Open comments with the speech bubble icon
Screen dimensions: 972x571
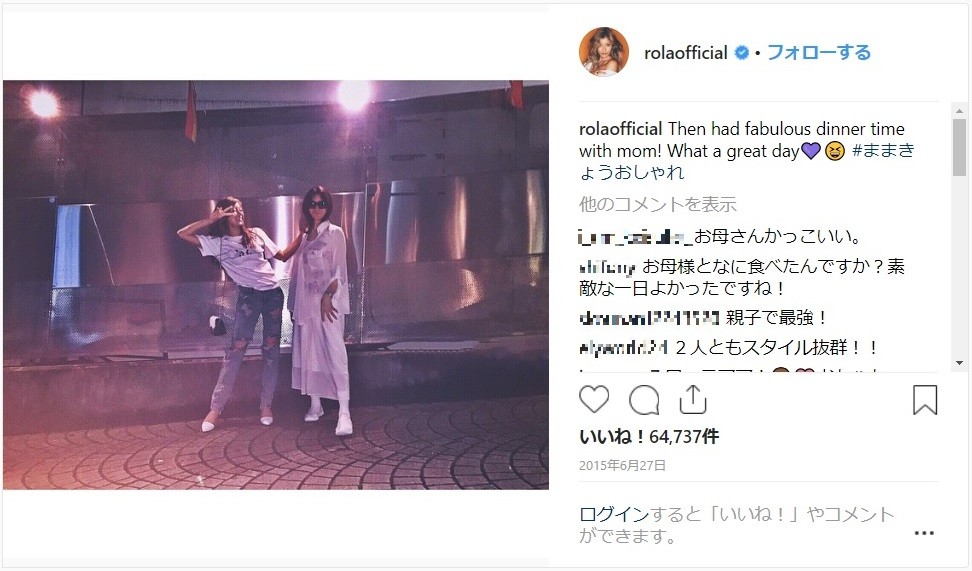pyautogui.click(x=644, y=400)
